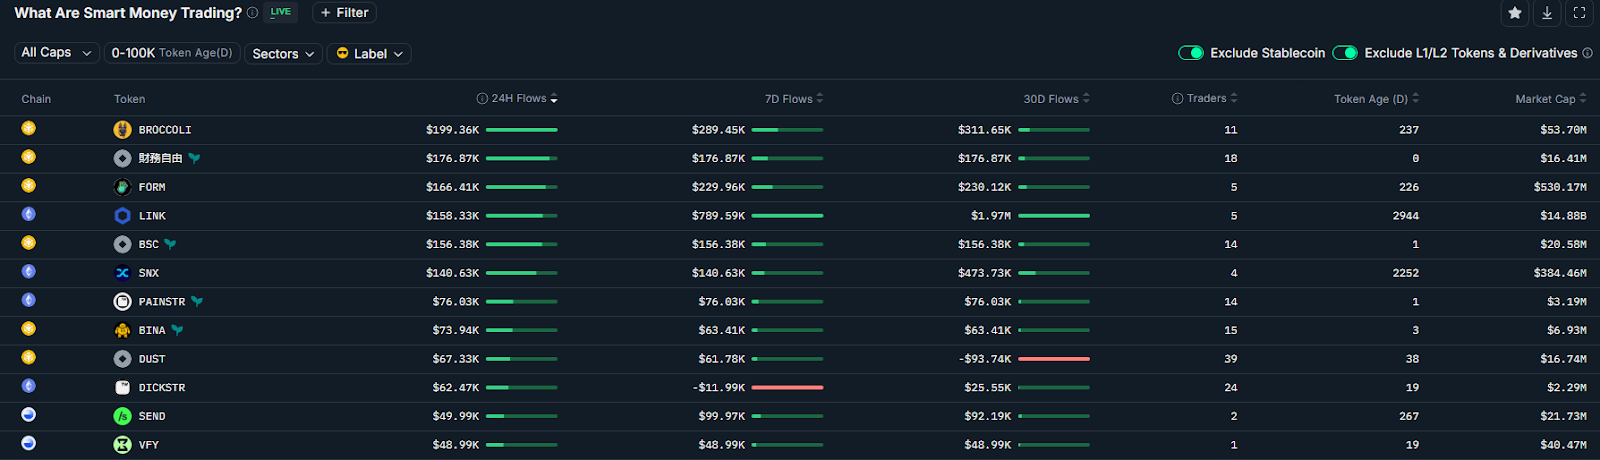Sort by Market Cap column header
Screen dimensions: 1600x460
tap(1549, 99)
